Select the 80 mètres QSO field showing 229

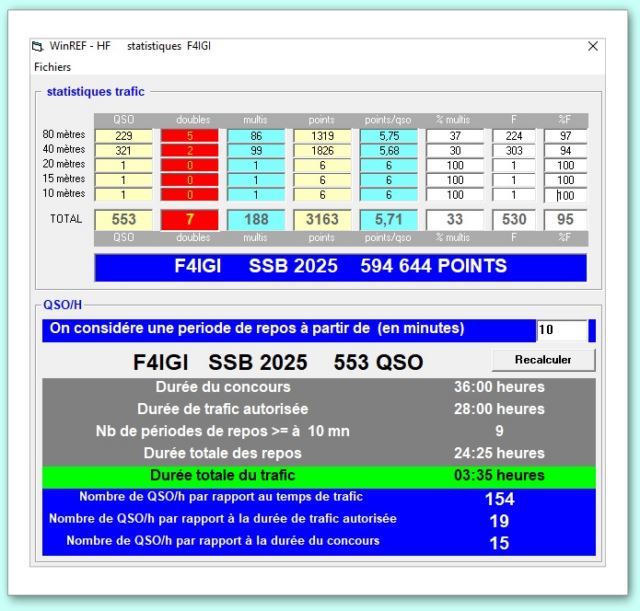click(x=124, y=136)
